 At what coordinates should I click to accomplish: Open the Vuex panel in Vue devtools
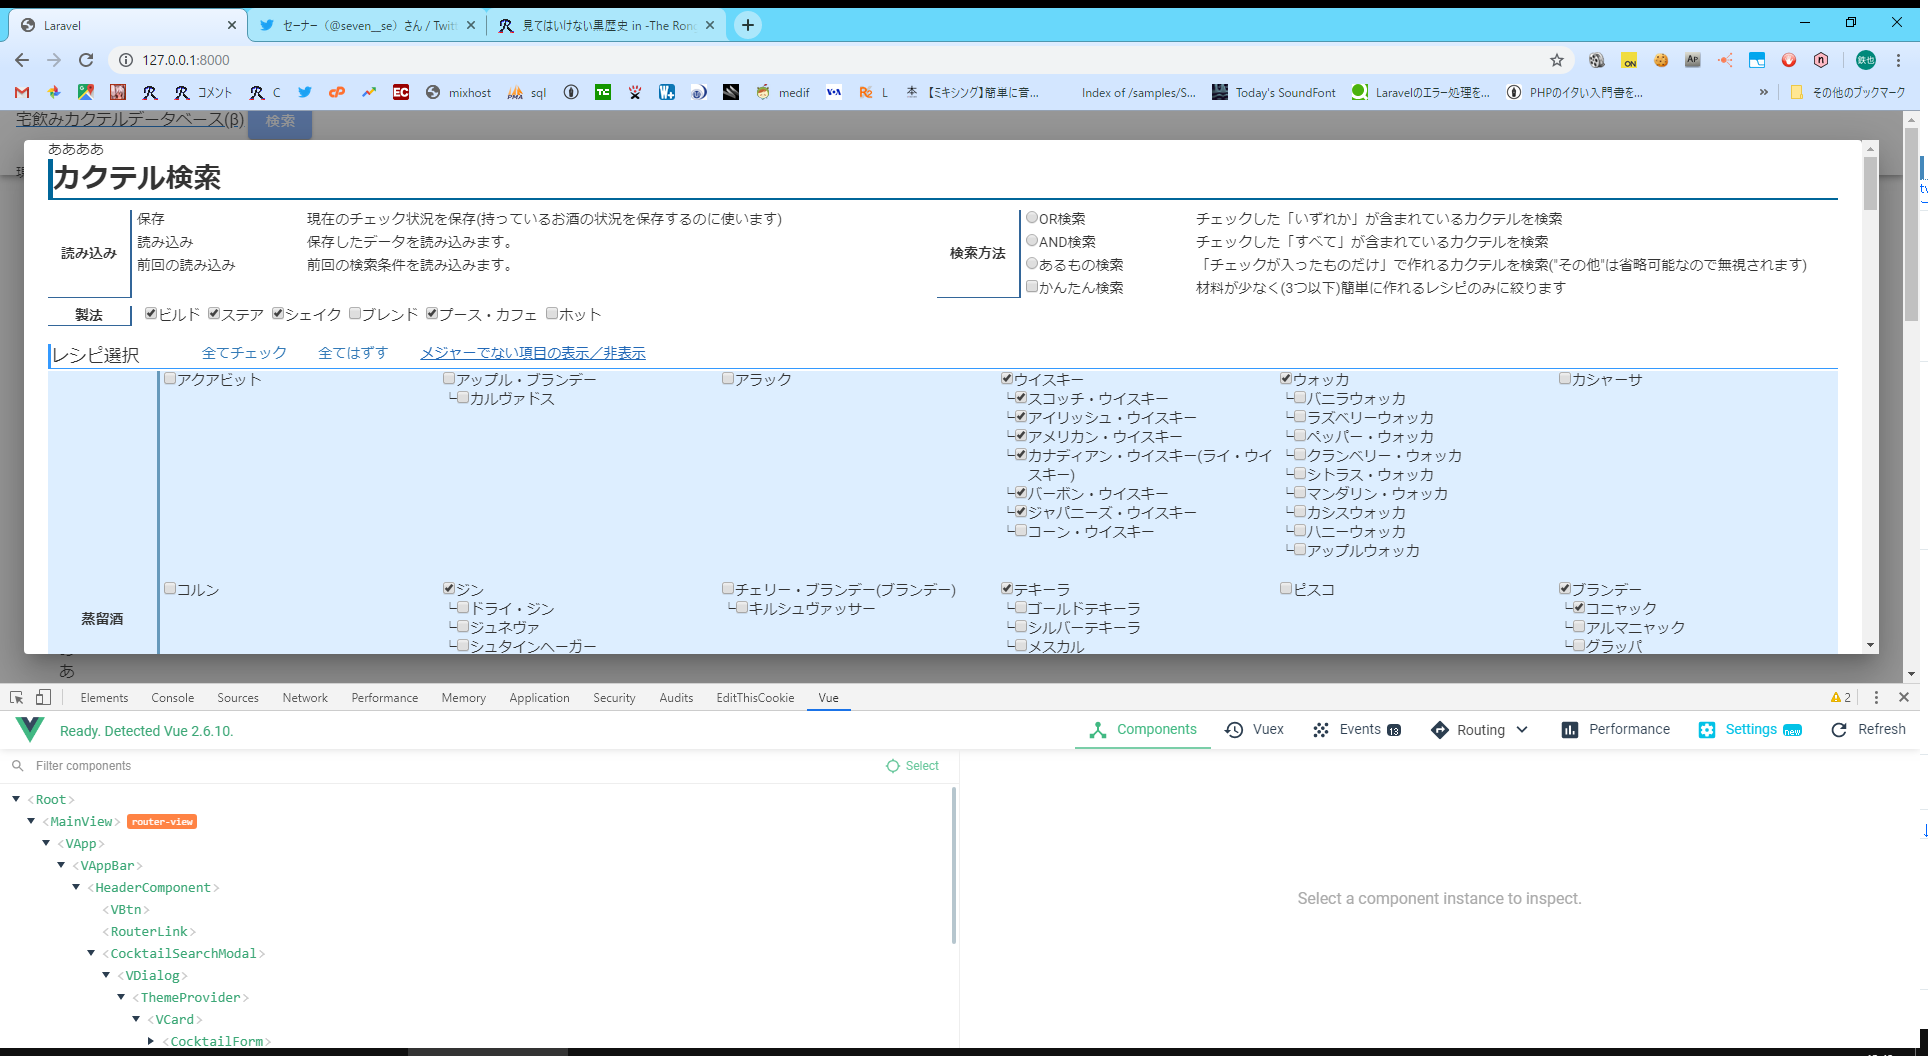pos(1254,730)
